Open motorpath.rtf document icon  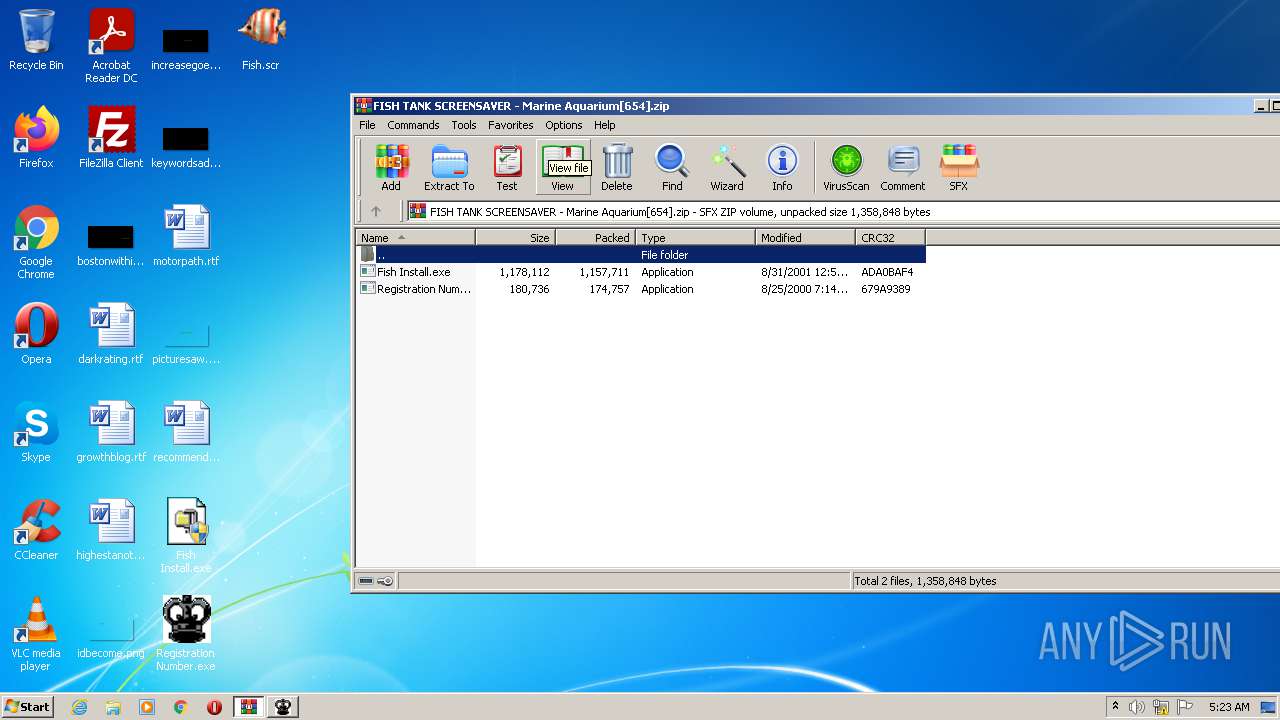pyautogui.click(x=186, y=236)
